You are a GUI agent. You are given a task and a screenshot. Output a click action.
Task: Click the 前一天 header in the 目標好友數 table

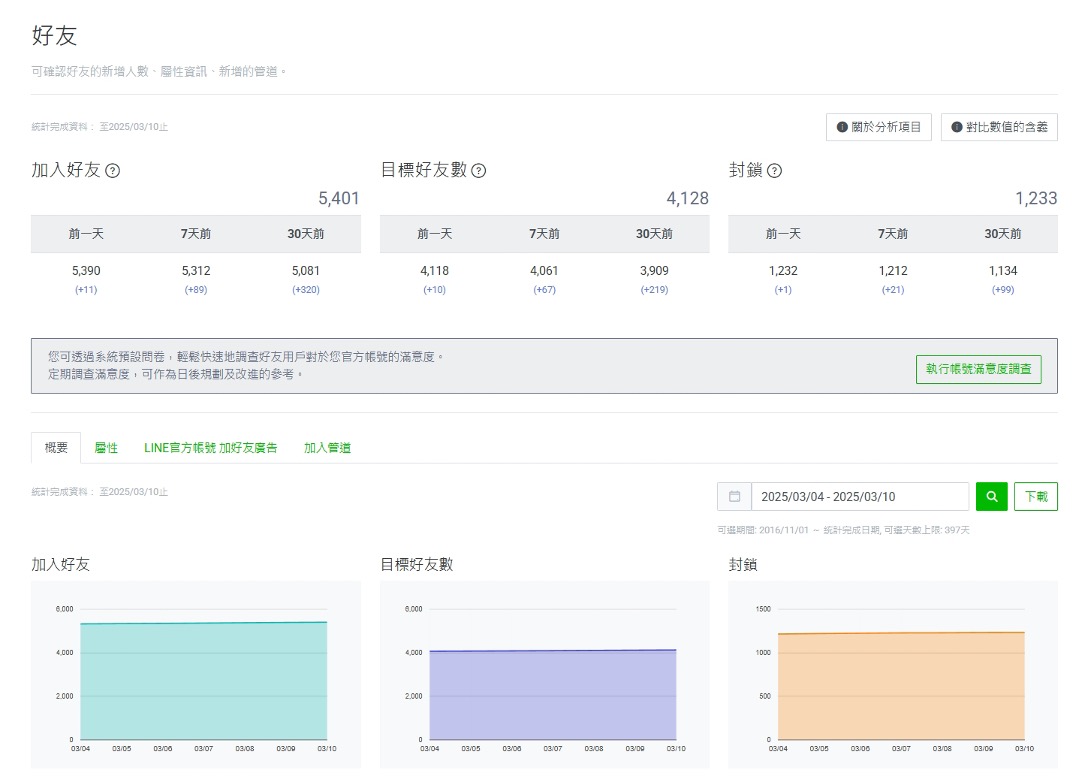[435, 234]
